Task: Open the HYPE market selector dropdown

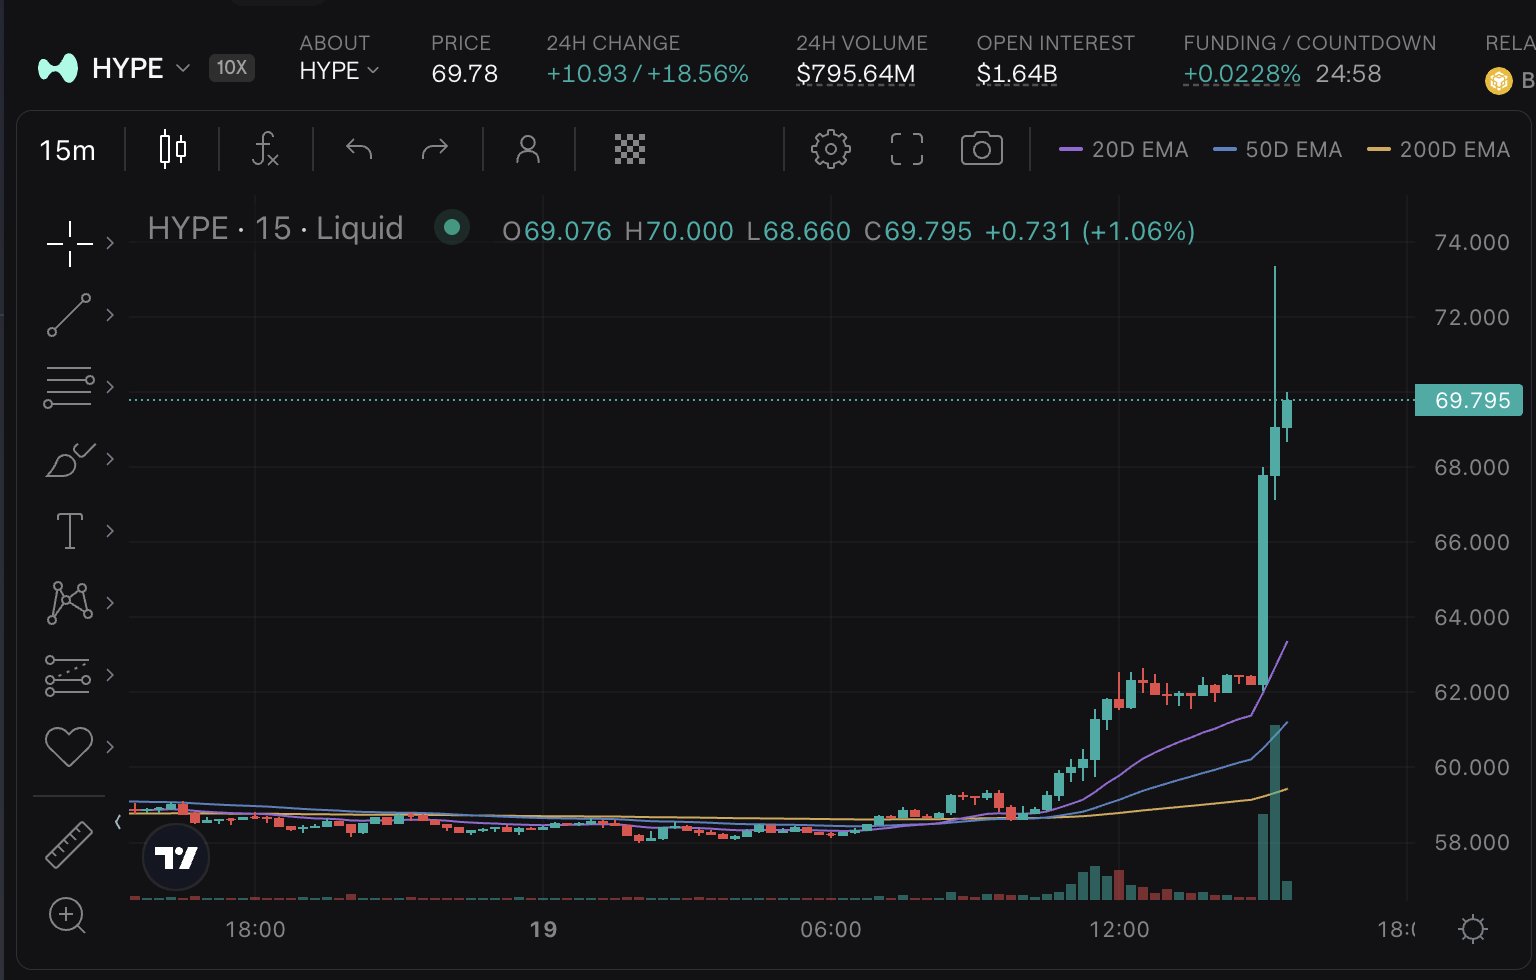Action: pos(114,68)
